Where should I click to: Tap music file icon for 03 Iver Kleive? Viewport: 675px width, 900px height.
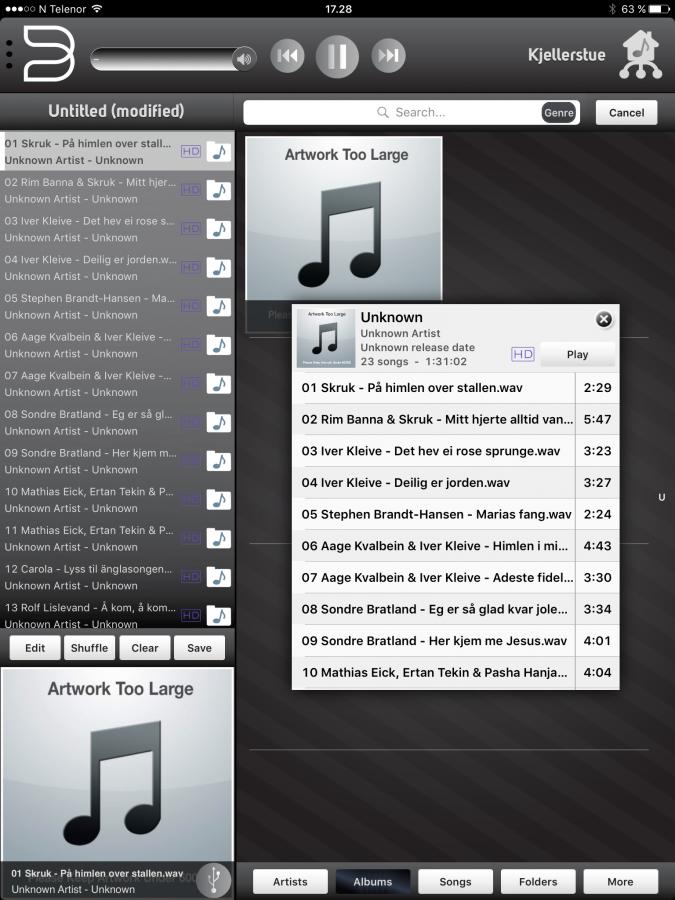(219, 229)
